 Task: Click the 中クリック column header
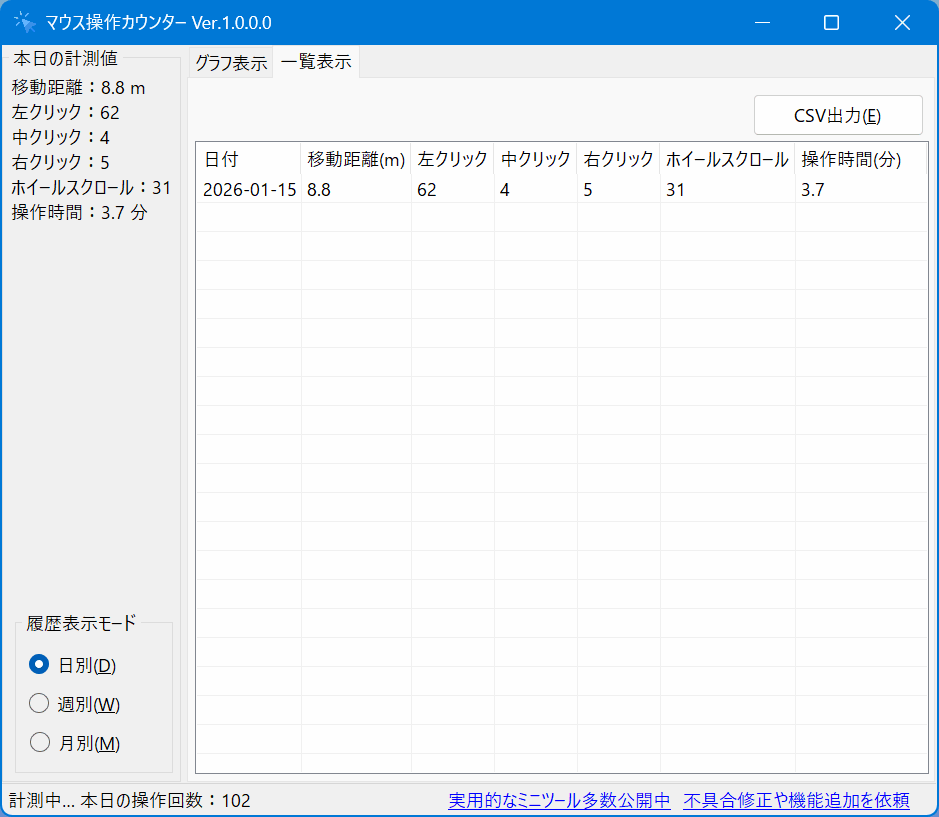pyautogui.click(x=535, y=160)
